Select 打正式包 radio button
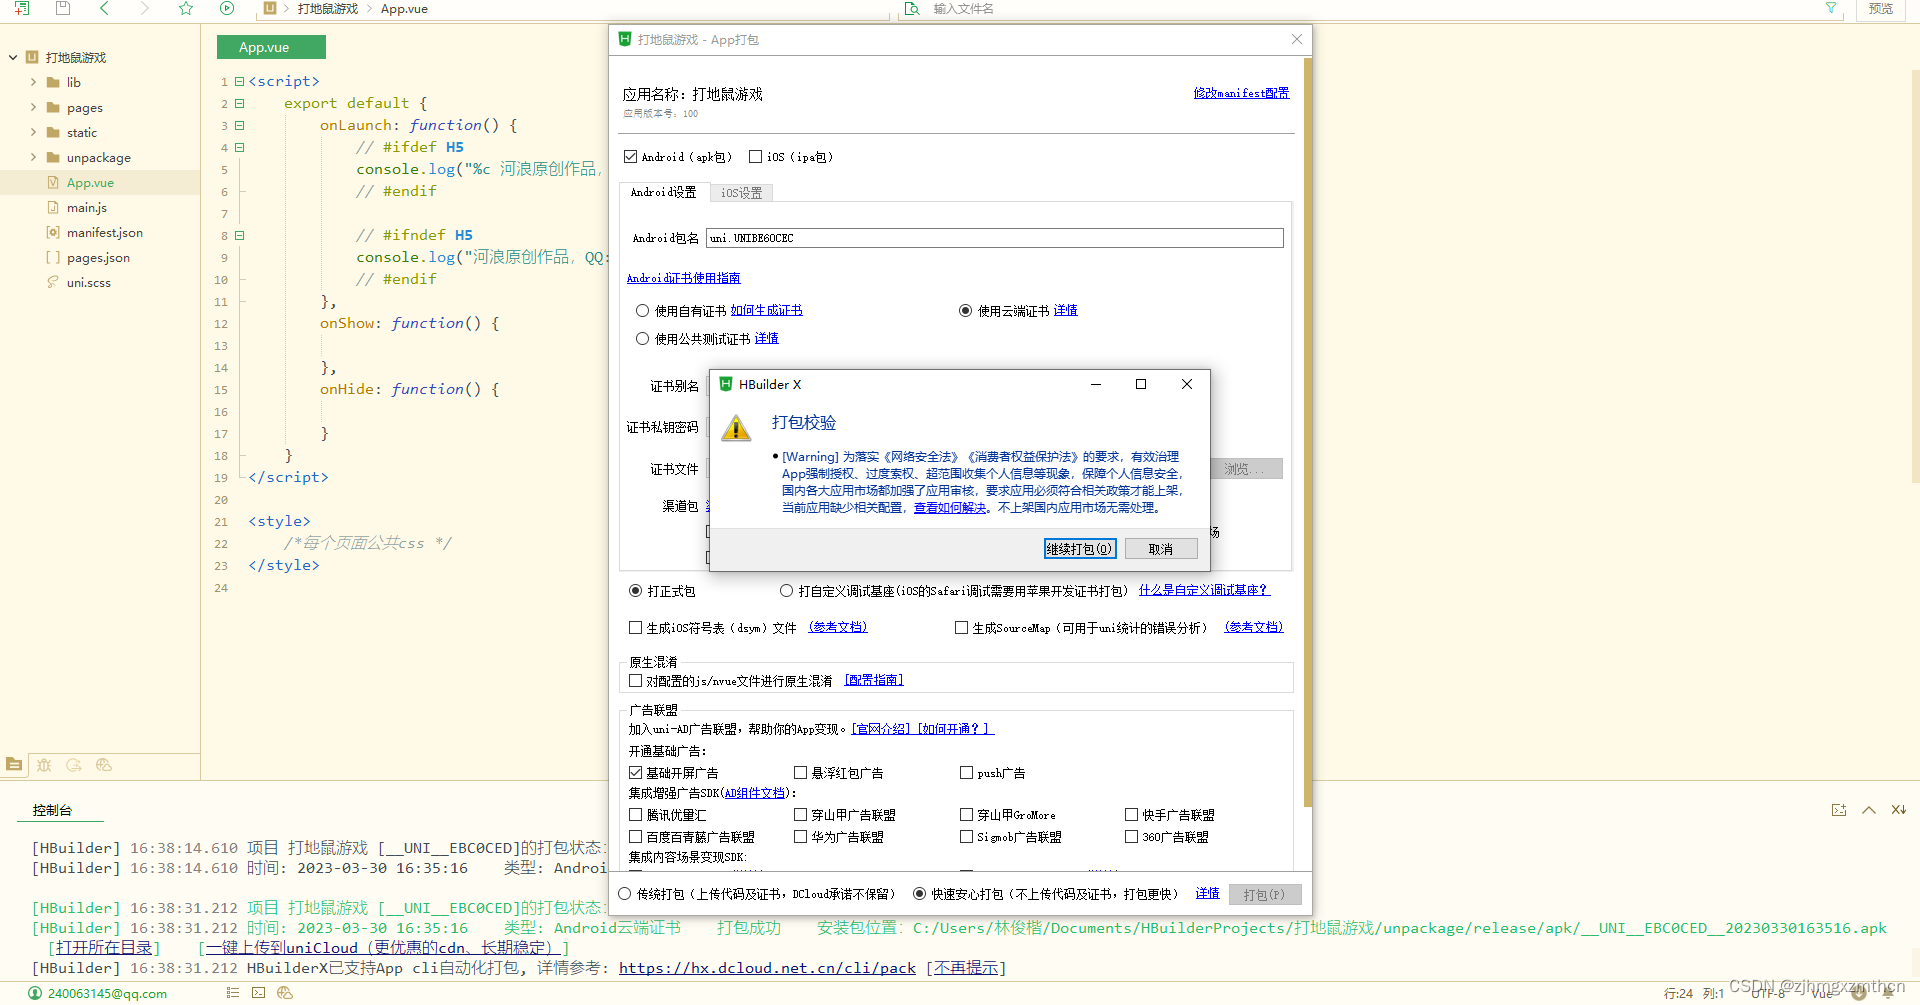The image size is (1920, 1005). tap(635, 591)
